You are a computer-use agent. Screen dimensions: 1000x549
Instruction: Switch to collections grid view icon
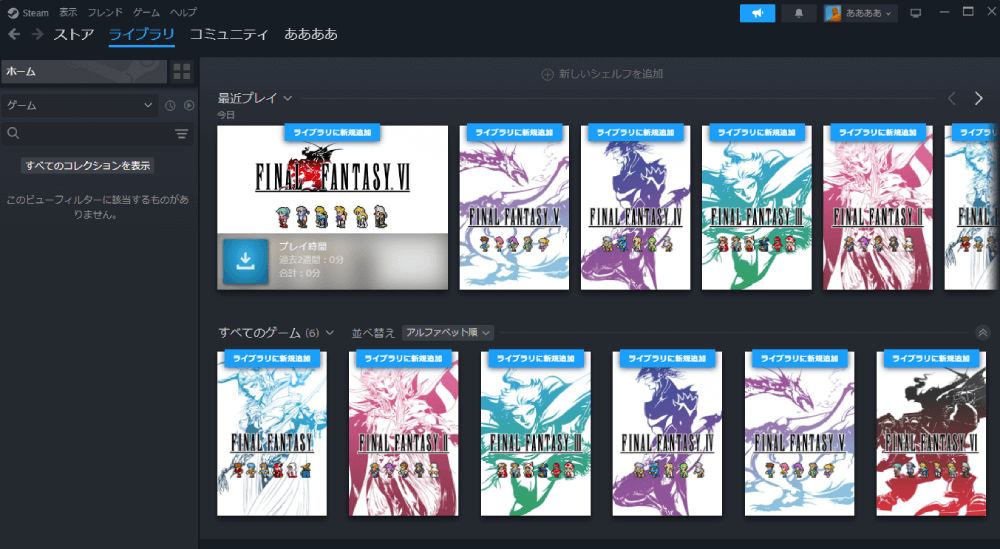click(182, 71)
